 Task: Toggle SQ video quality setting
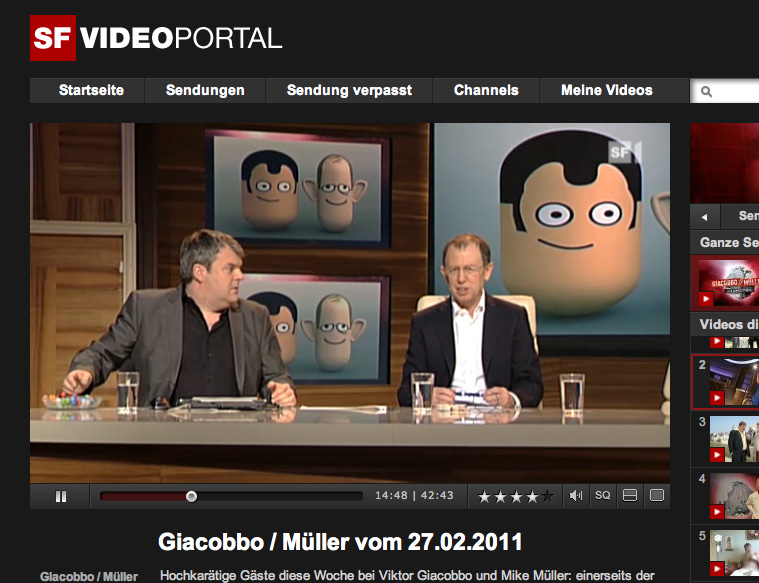coord(603,495)
